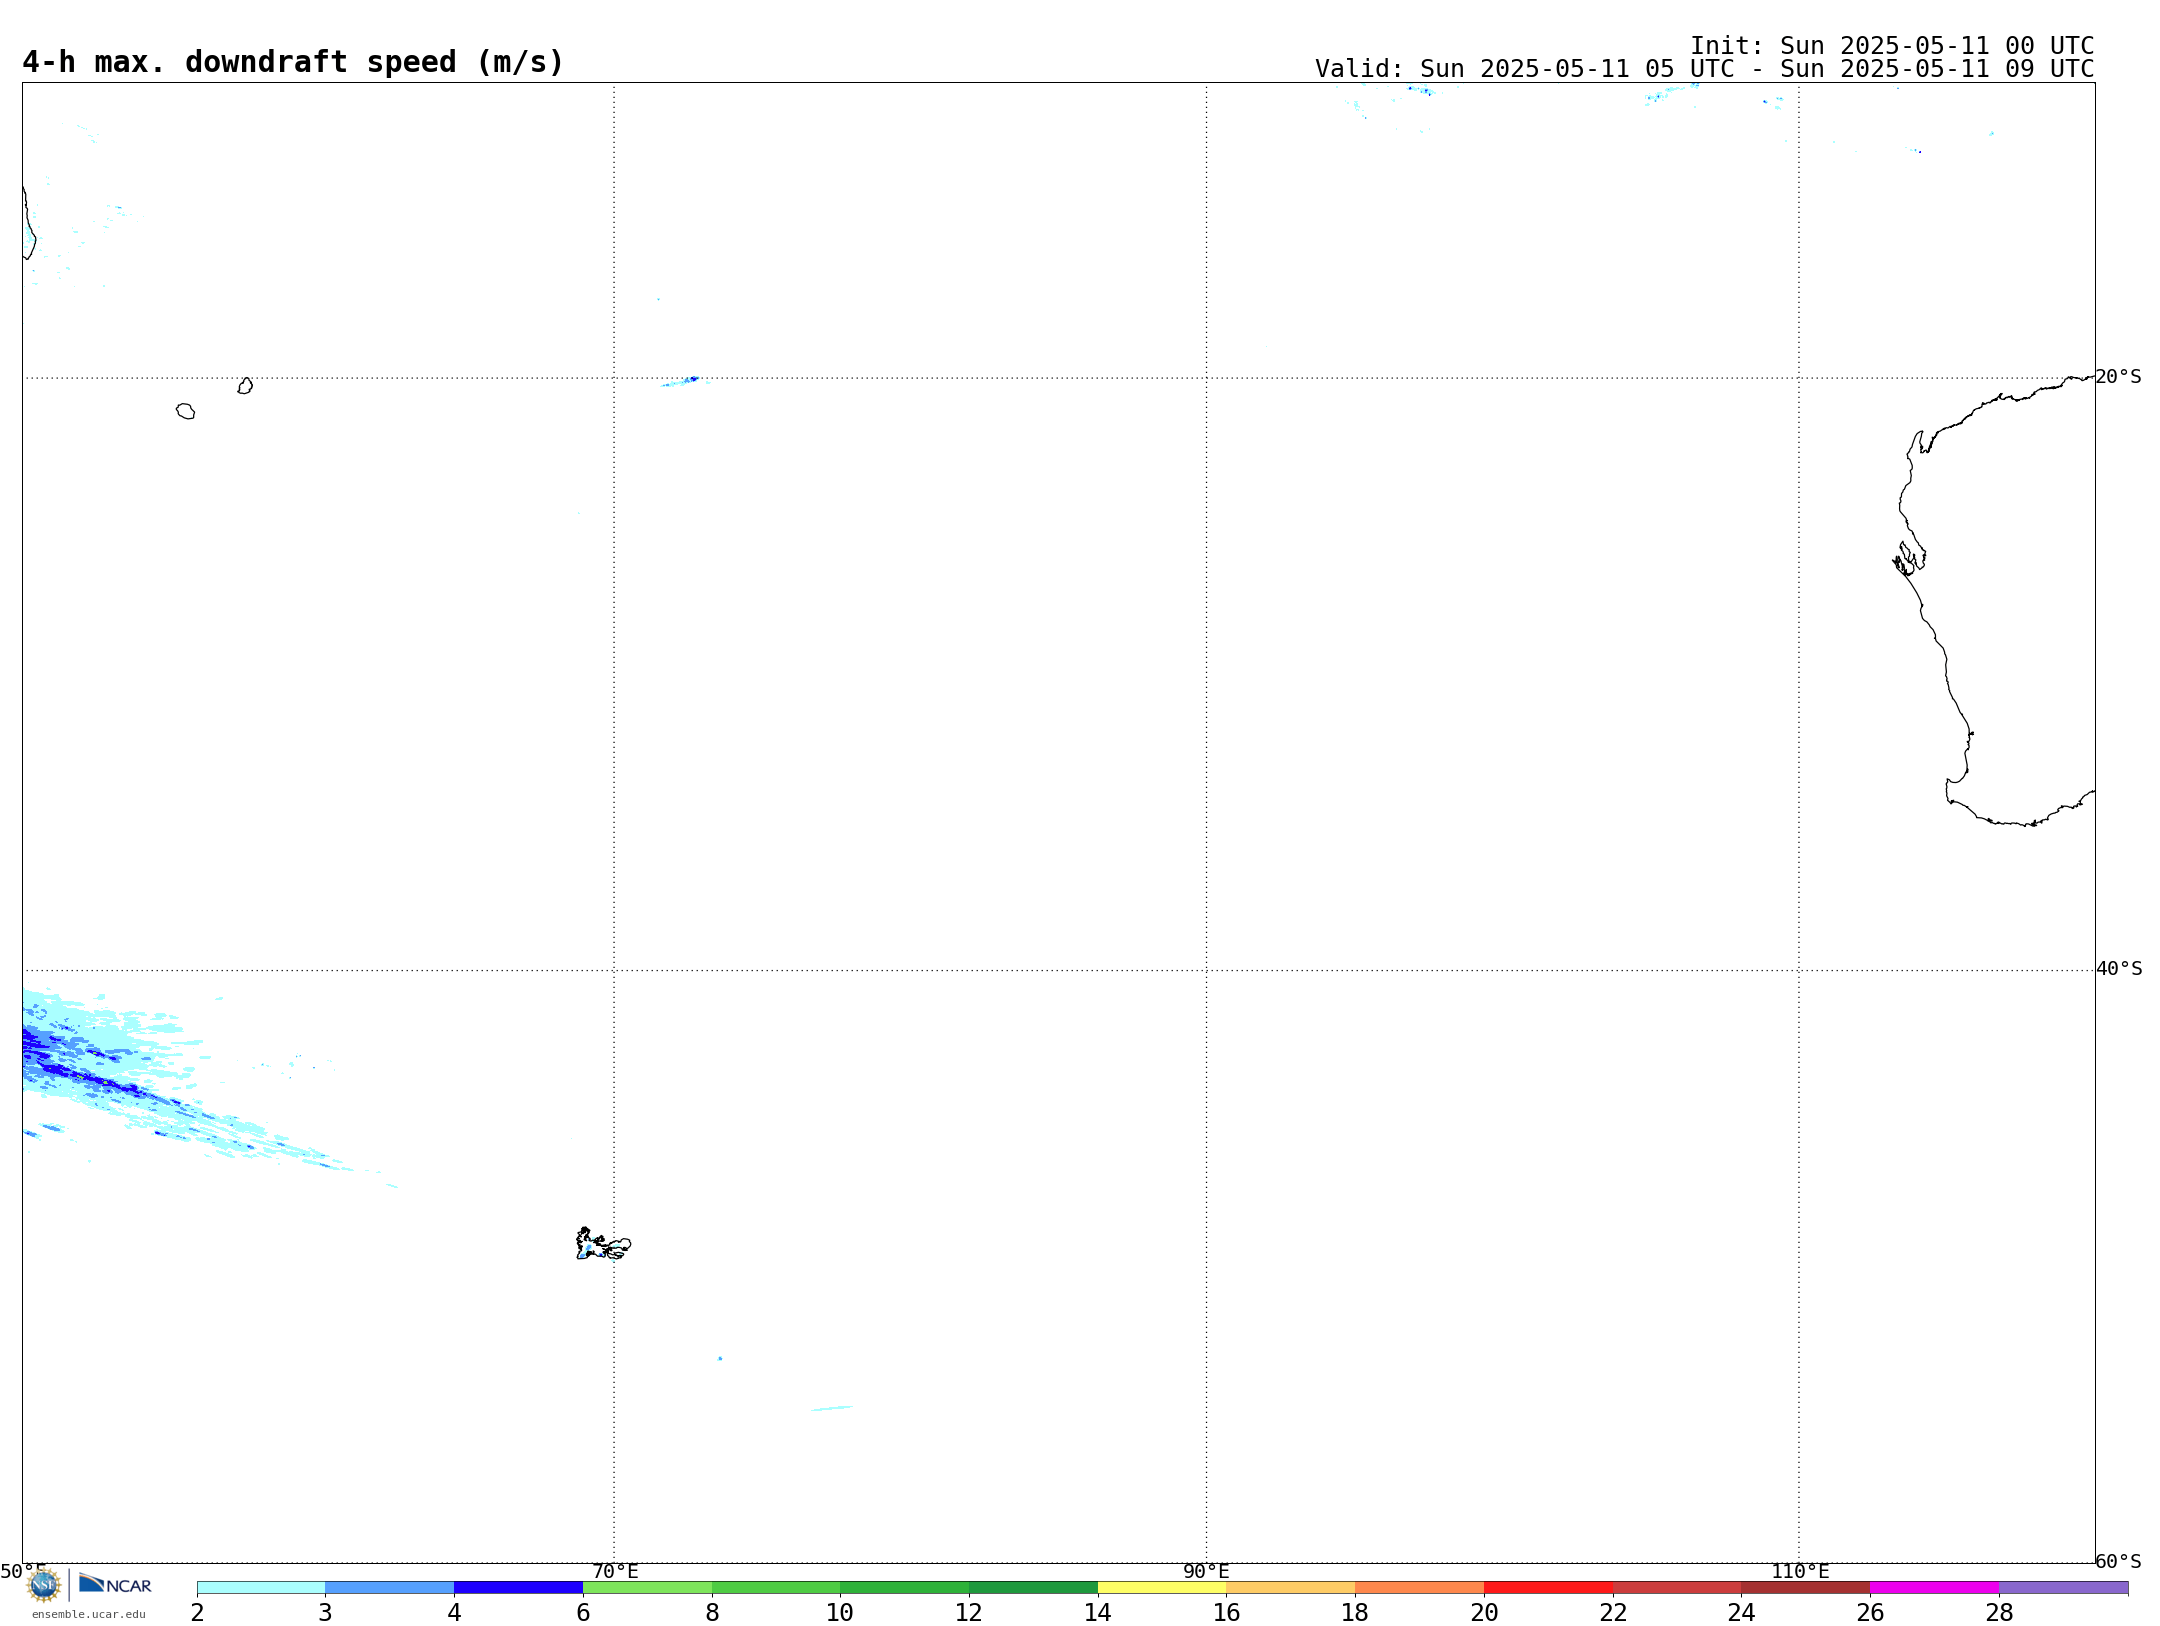
Task: Click the light green 6-8 m/s swatch
Action: point(648,1588)
